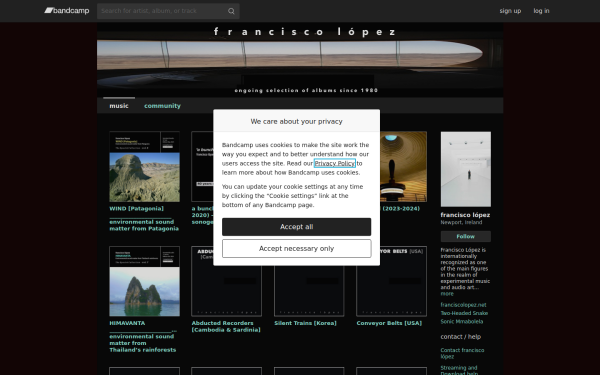Click the search magnifier icon
600x375 pixels.
231,11
